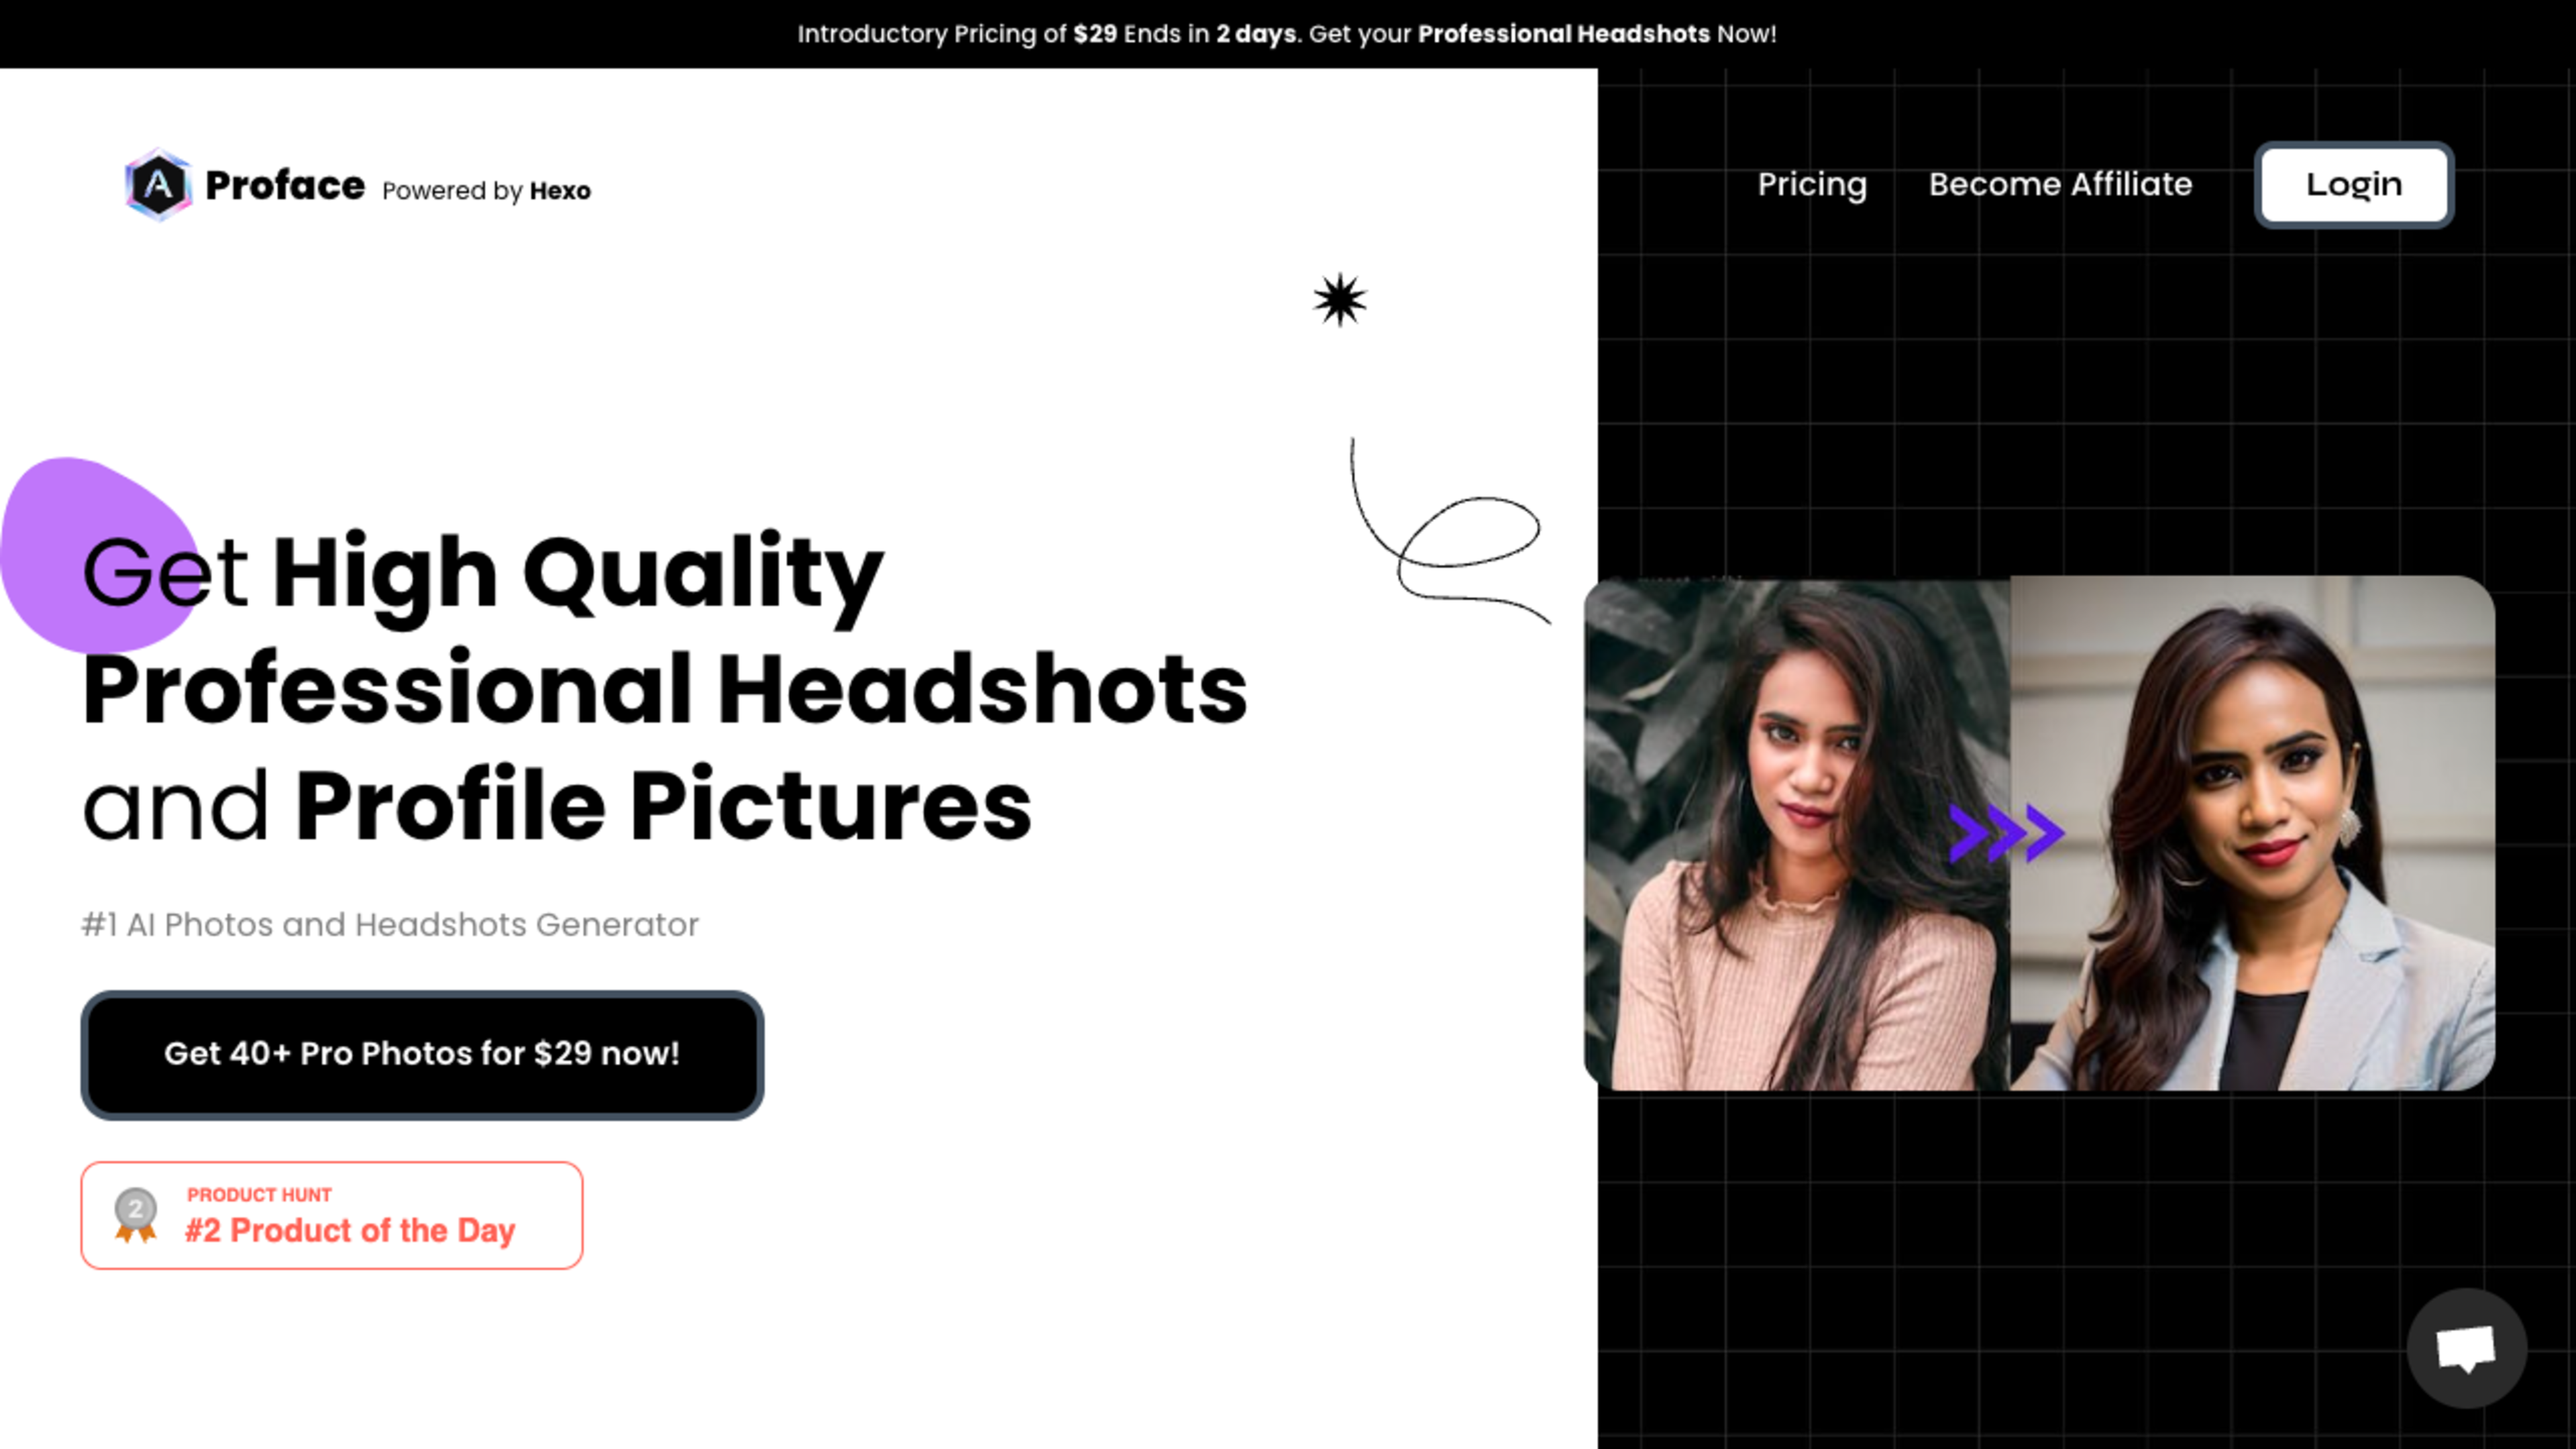Click the before casual photo thumbnail

(x=1797, y=833)
